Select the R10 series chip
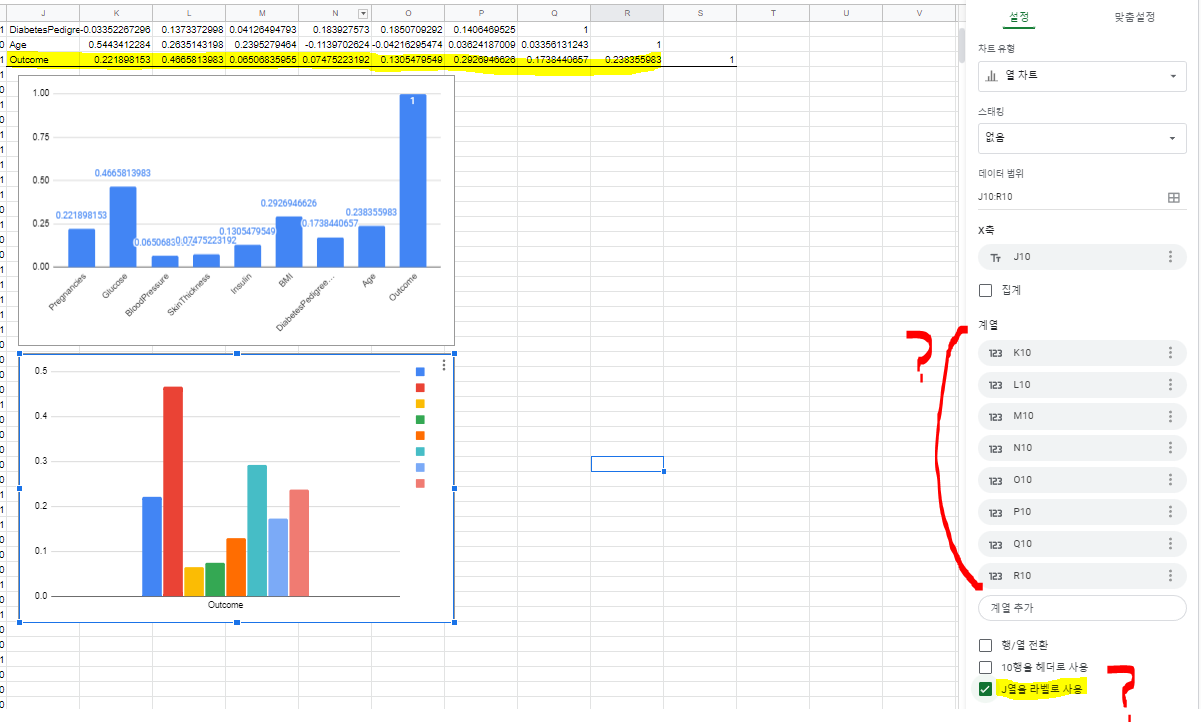The width and height of the screenshot is (1201, 722). (x=1082, y=576)
